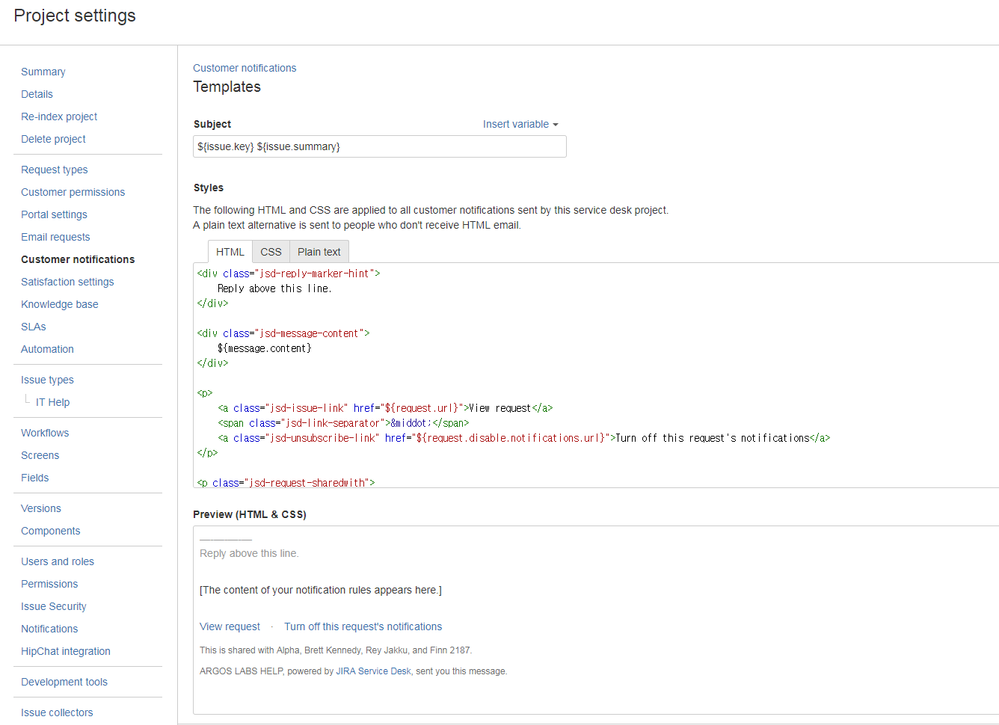Open the Insert variable dropdown
Image resolution: width=999 pixels, height=725 pixels.
click(x=520, y=124)
